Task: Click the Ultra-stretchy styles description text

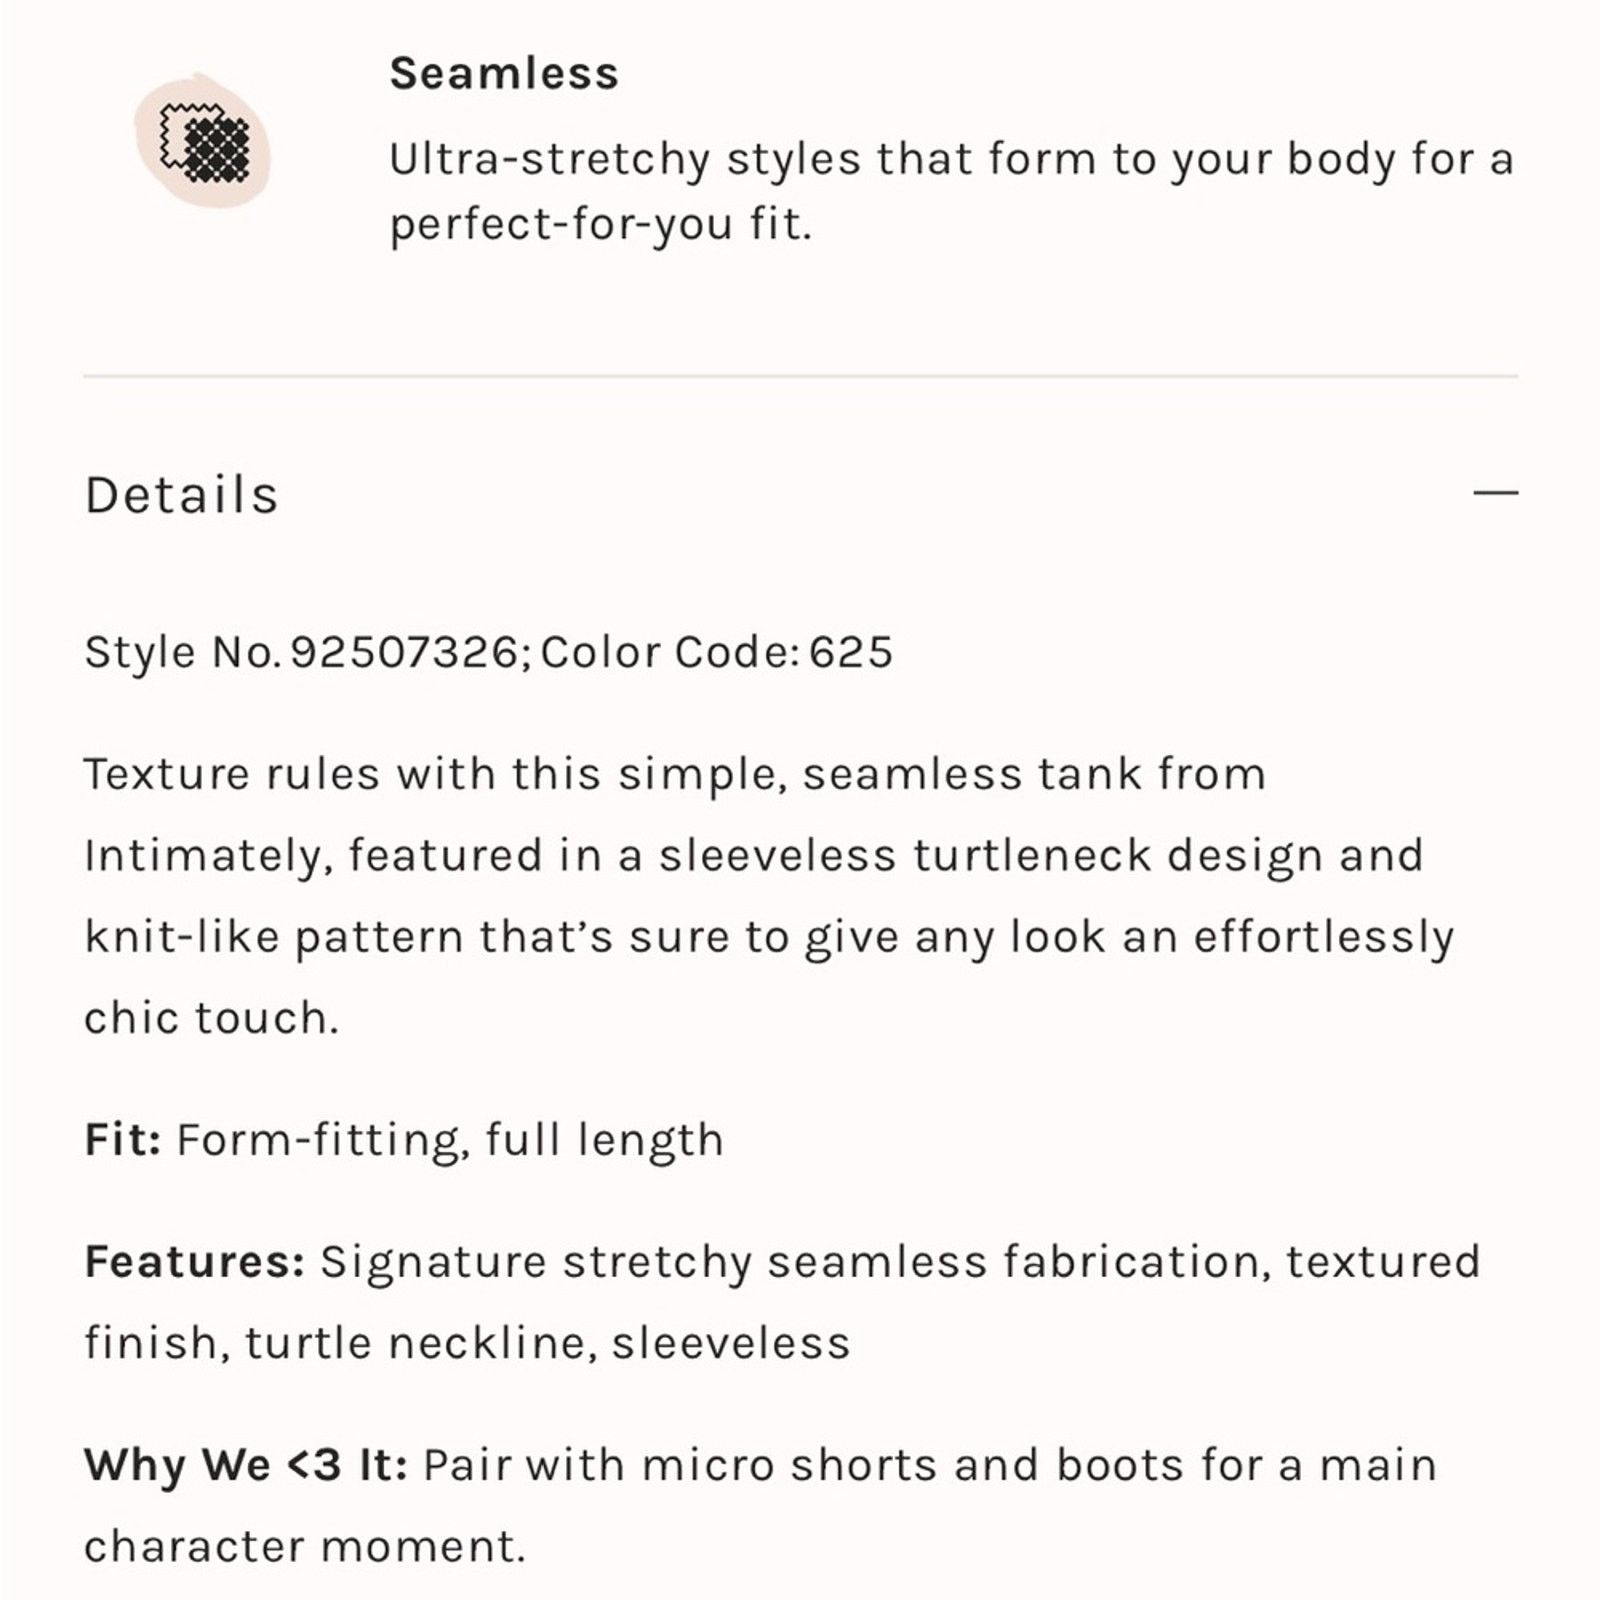Action: (x=951, y=191)
